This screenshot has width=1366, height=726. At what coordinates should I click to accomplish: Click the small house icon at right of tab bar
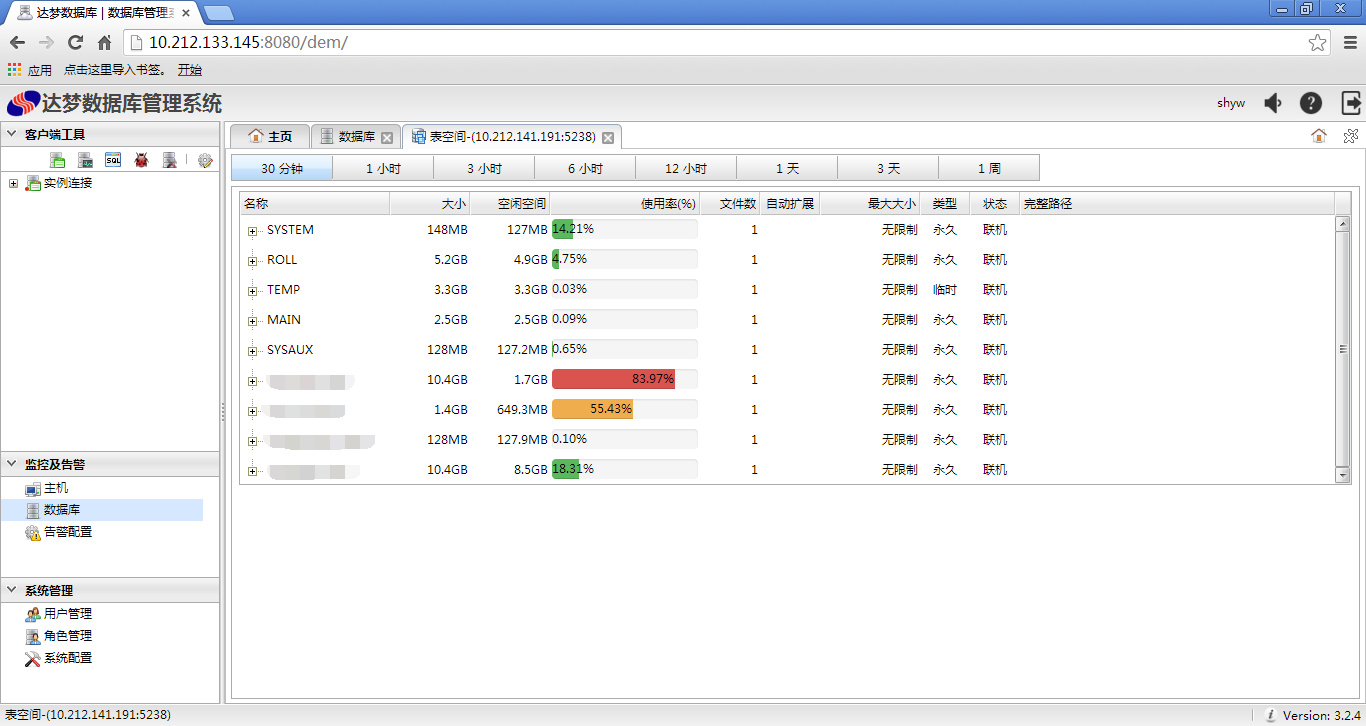tap(1319, 136)
